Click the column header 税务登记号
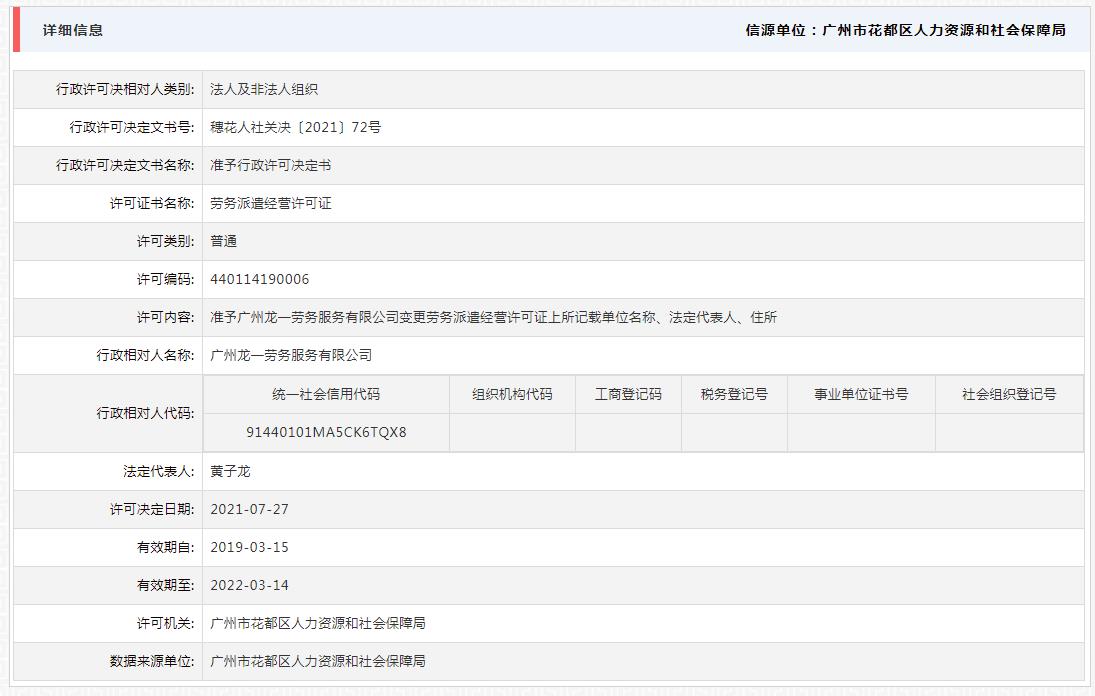The width and height of the screenshot is (1095, 696). point(735,394)
